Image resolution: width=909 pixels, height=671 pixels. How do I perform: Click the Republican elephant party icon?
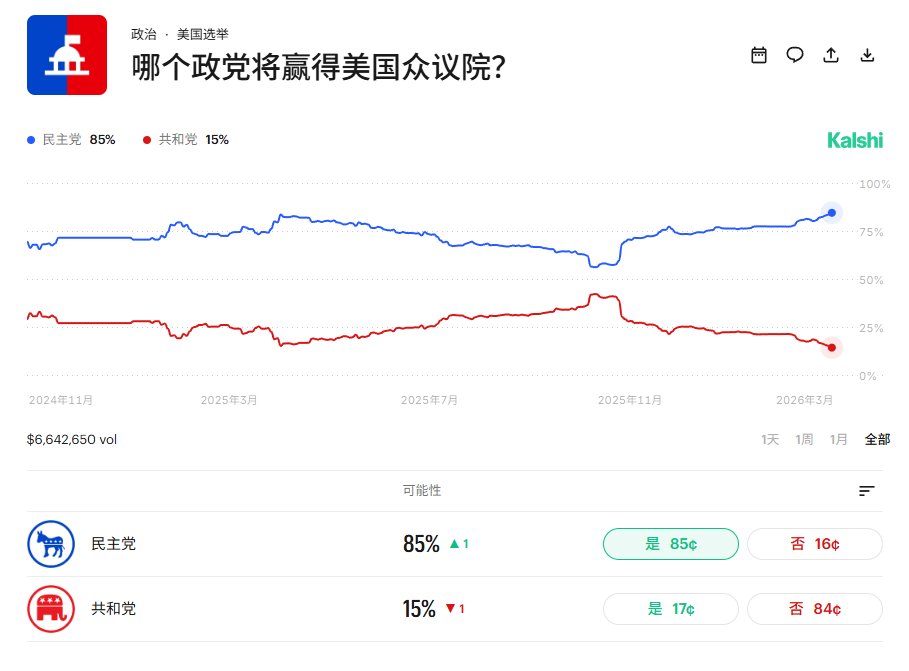50,608
